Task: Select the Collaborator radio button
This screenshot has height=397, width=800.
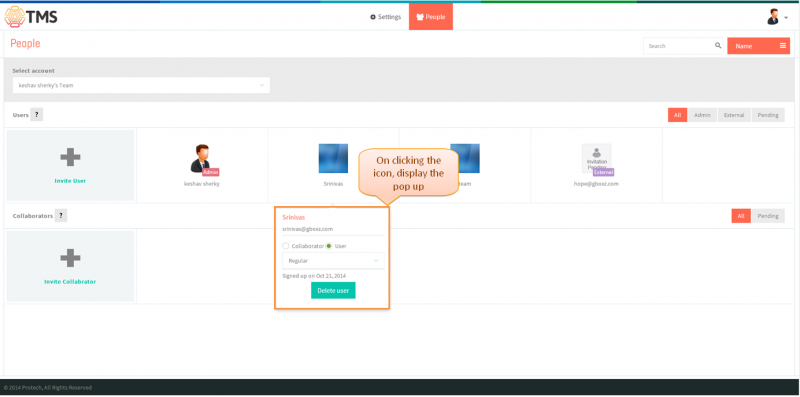Action: 286,246
